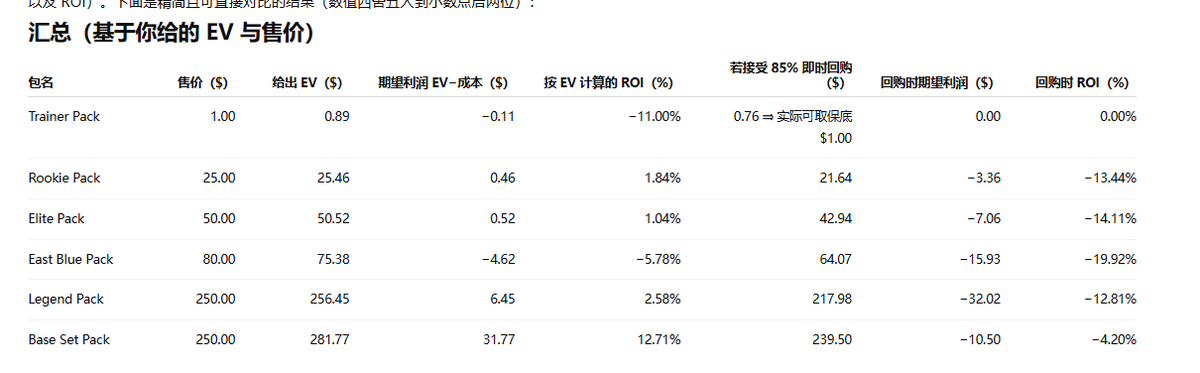The image size is (1200, 373).
Task: Click the 售价 ($) column header
Action: point(203,83)
